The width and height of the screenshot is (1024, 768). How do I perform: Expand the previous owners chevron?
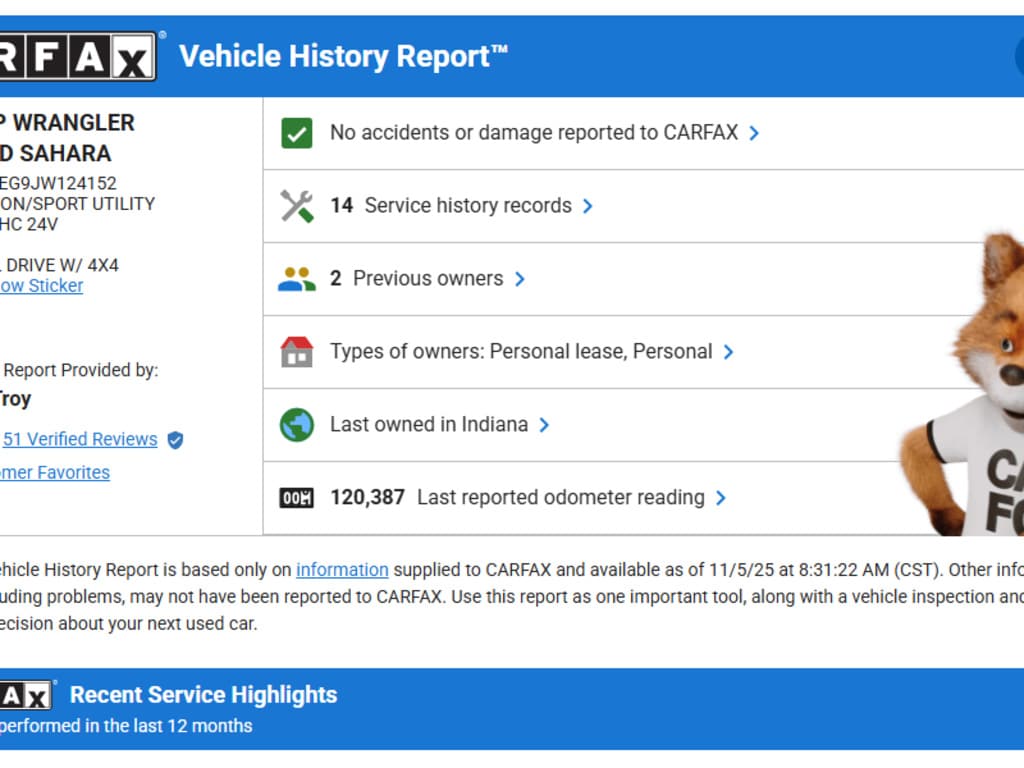coord(520,279)
